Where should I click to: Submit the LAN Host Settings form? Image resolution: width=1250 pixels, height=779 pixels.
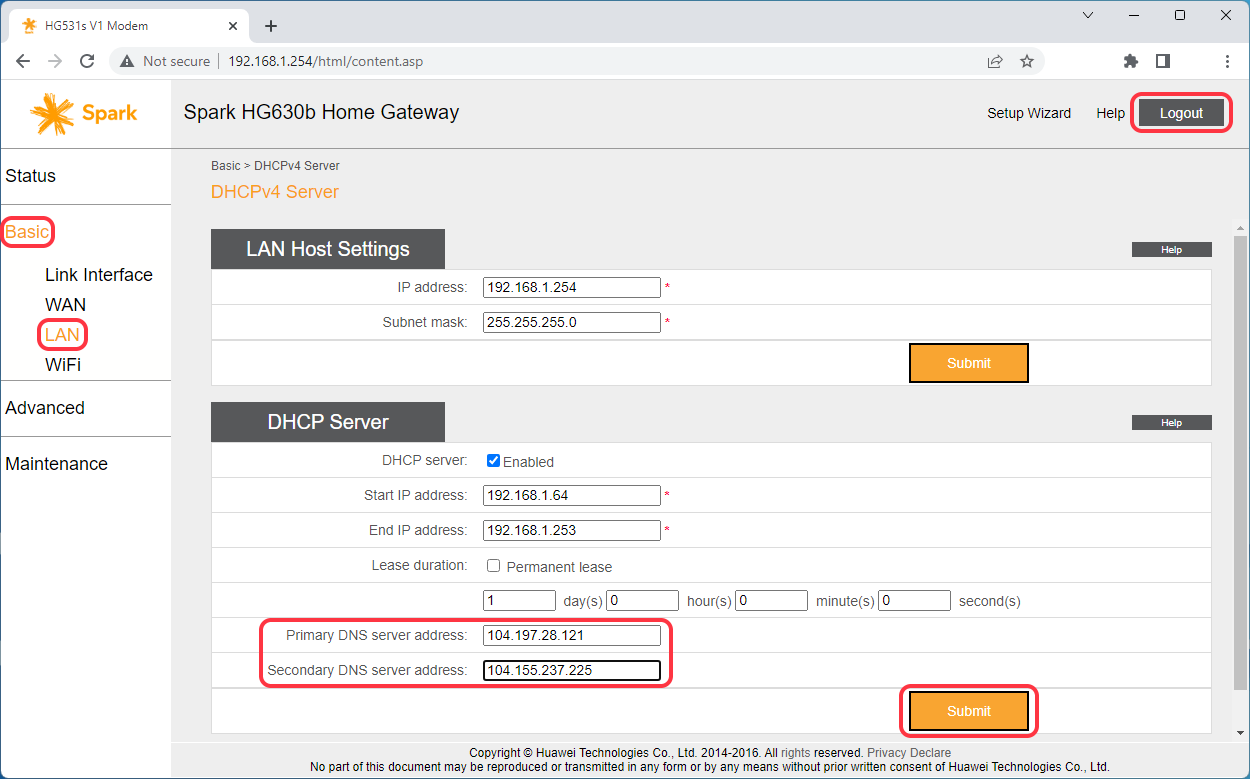tap(969, 363)
